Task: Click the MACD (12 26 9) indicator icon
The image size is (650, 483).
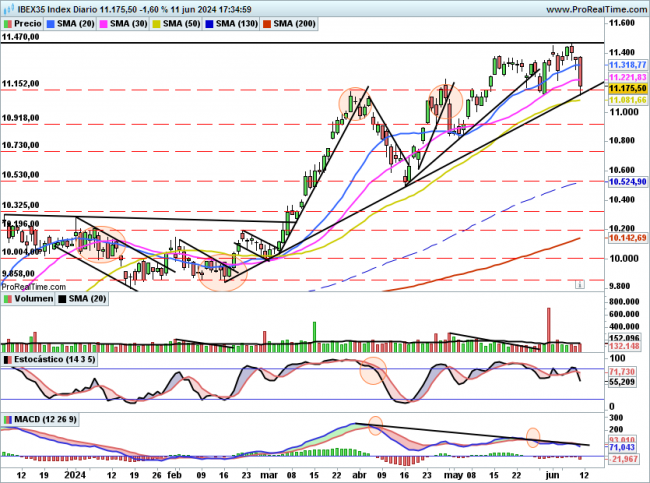Action: pyautogui.click(x=7, y=418)
